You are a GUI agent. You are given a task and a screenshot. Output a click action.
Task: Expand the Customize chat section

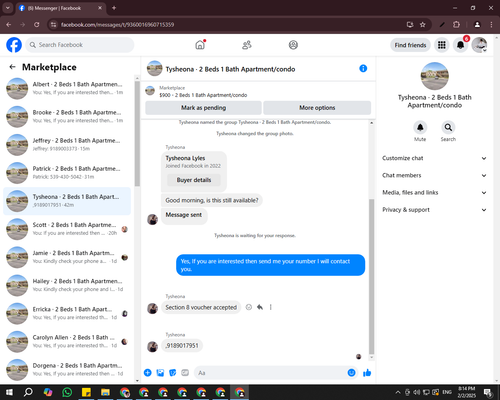coord(434,158)
